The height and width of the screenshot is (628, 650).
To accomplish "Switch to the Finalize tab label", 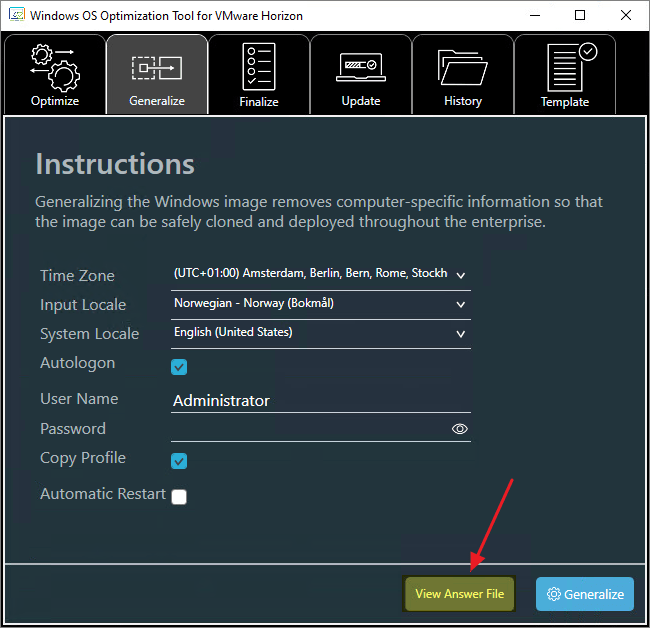I will point(259,101).
